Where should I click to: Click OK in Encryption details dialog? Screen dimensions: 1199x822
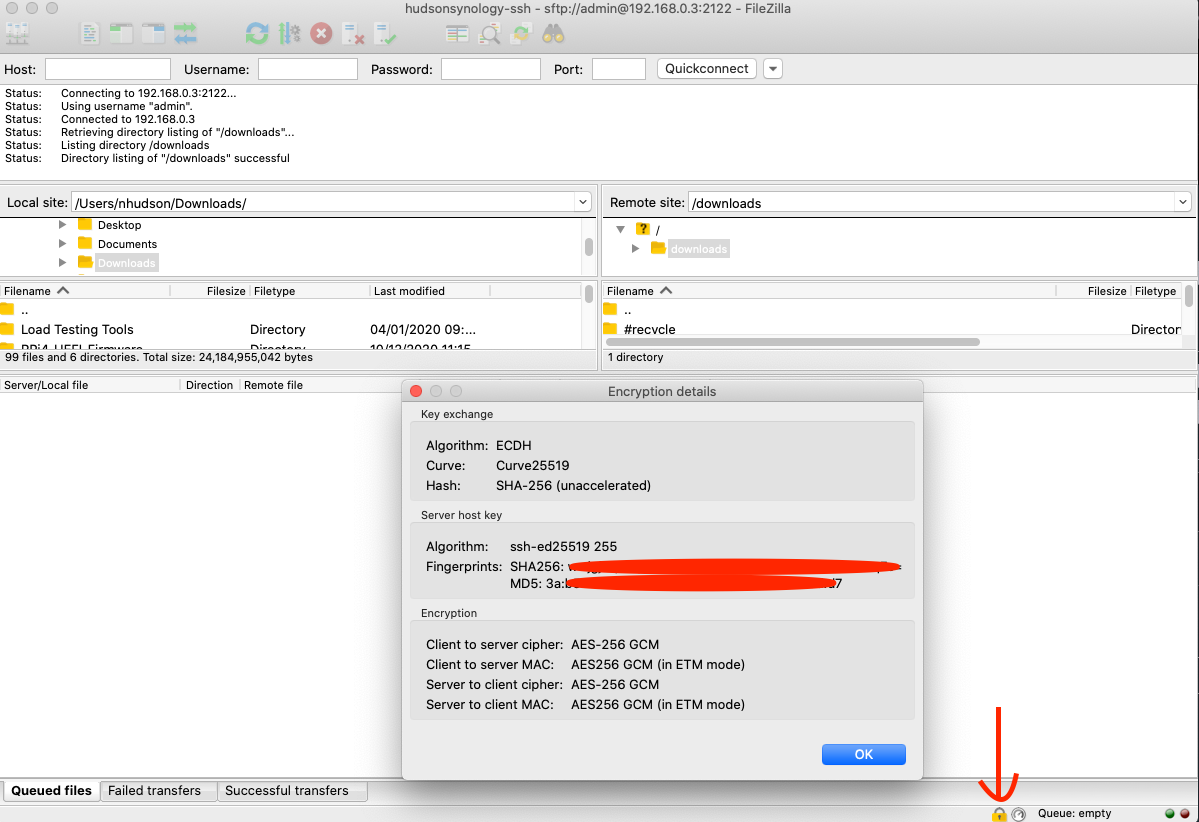point(863,754)
